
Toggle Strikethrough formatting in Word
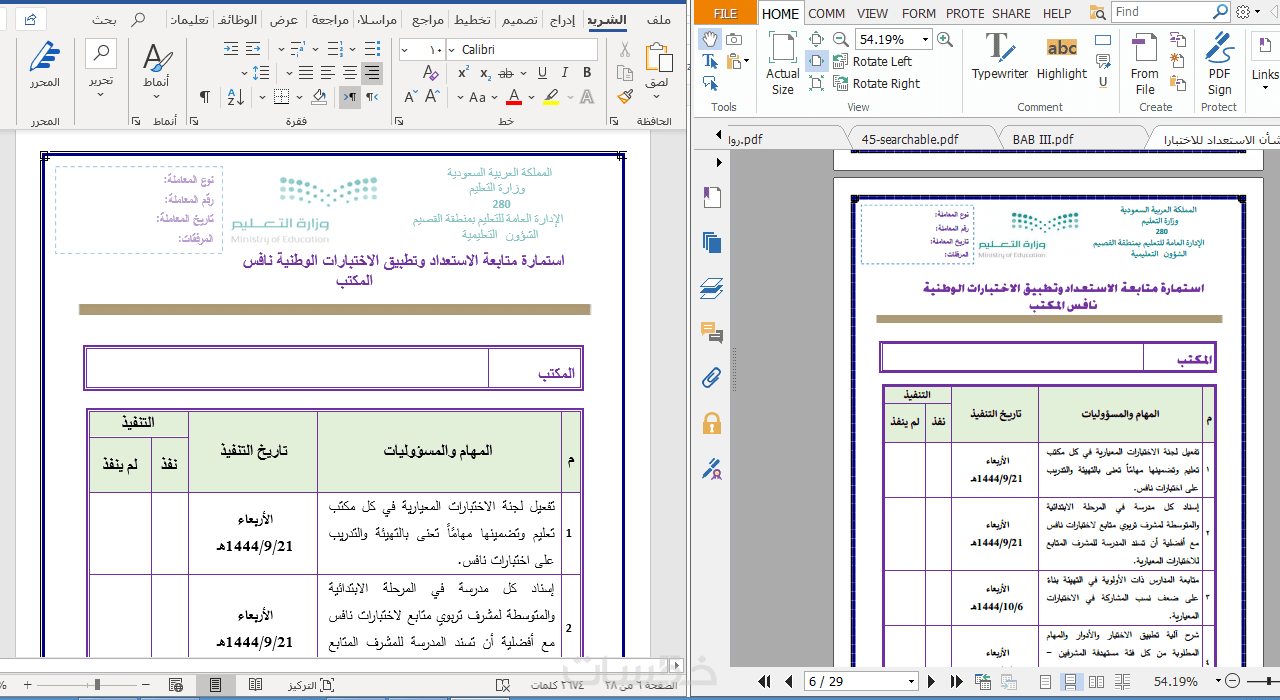(506, 73)
